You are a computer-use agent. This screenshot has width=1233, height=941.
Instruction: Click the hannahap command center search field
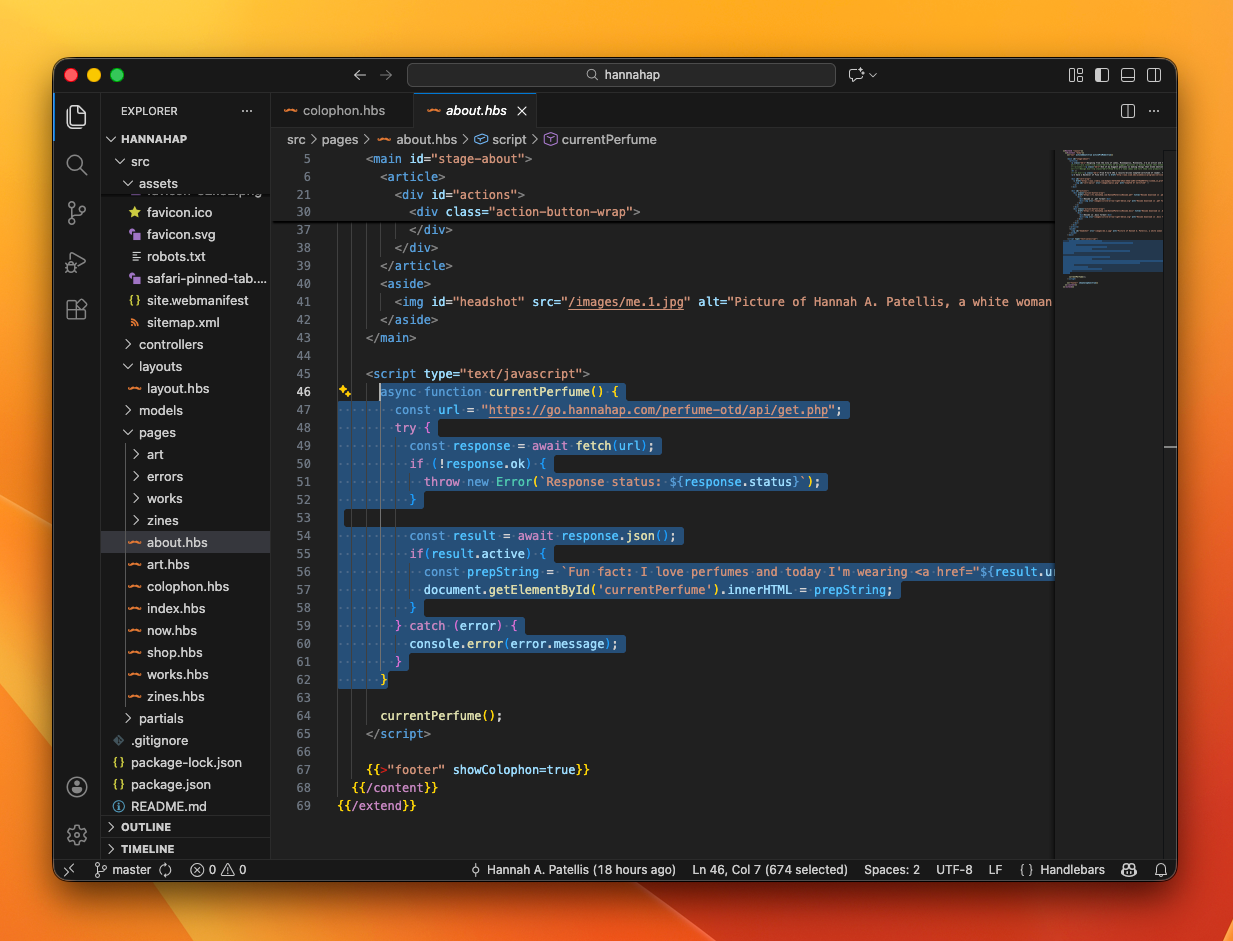coord(621,75)
